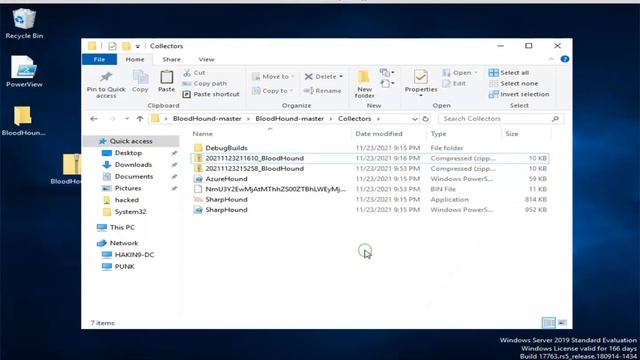Open Documents in the navigation pane
Image resolution: width=640 pixels, height=360 pixels.
[133, 176]
